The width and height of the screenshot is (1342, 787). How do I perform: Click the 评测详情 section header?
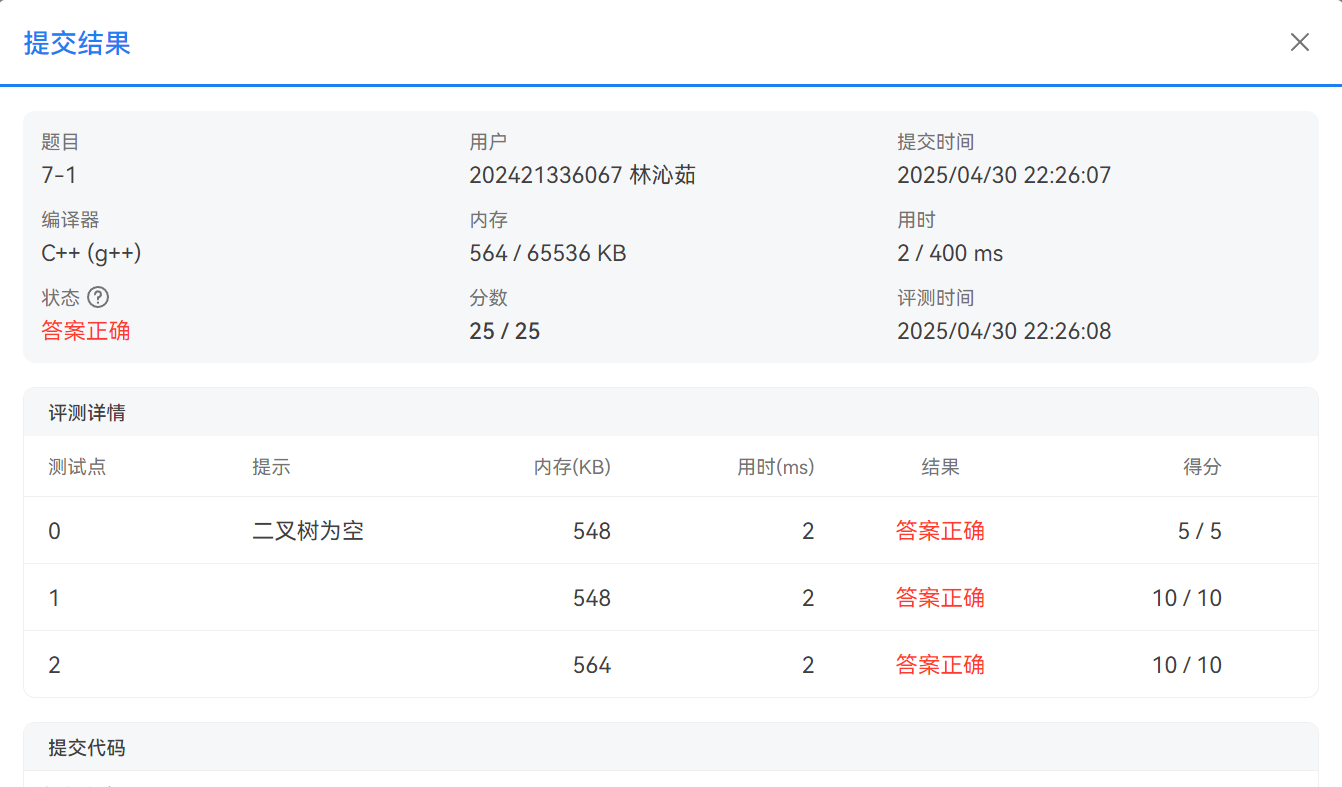click(87, 413)
